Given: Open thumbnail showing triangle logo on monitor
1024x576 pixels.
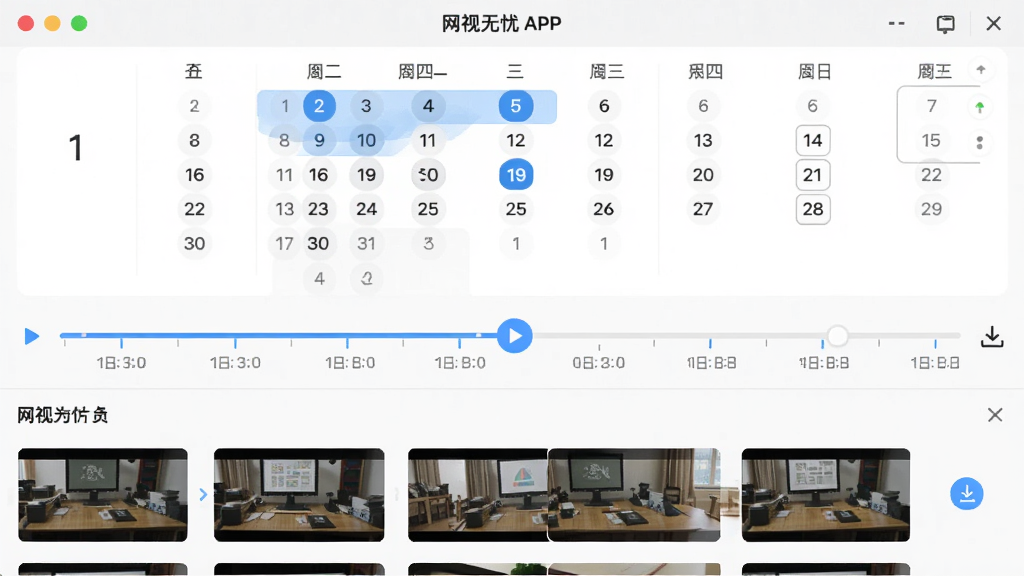Looking at the screenshot, I should point(478,495).
